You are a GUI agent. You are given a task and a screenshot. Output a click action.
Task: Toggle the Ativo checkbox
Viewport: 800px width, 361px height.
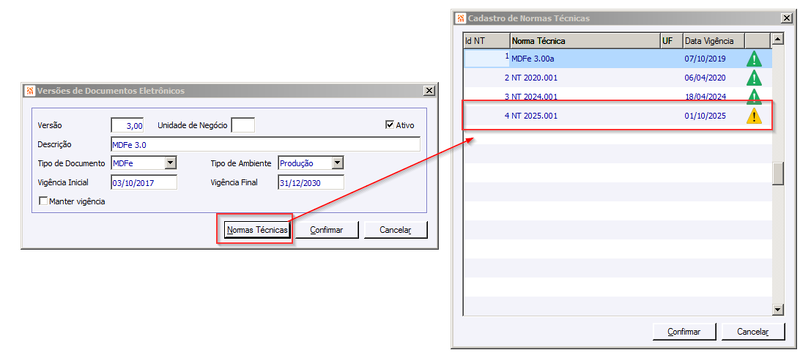point(390,125)
